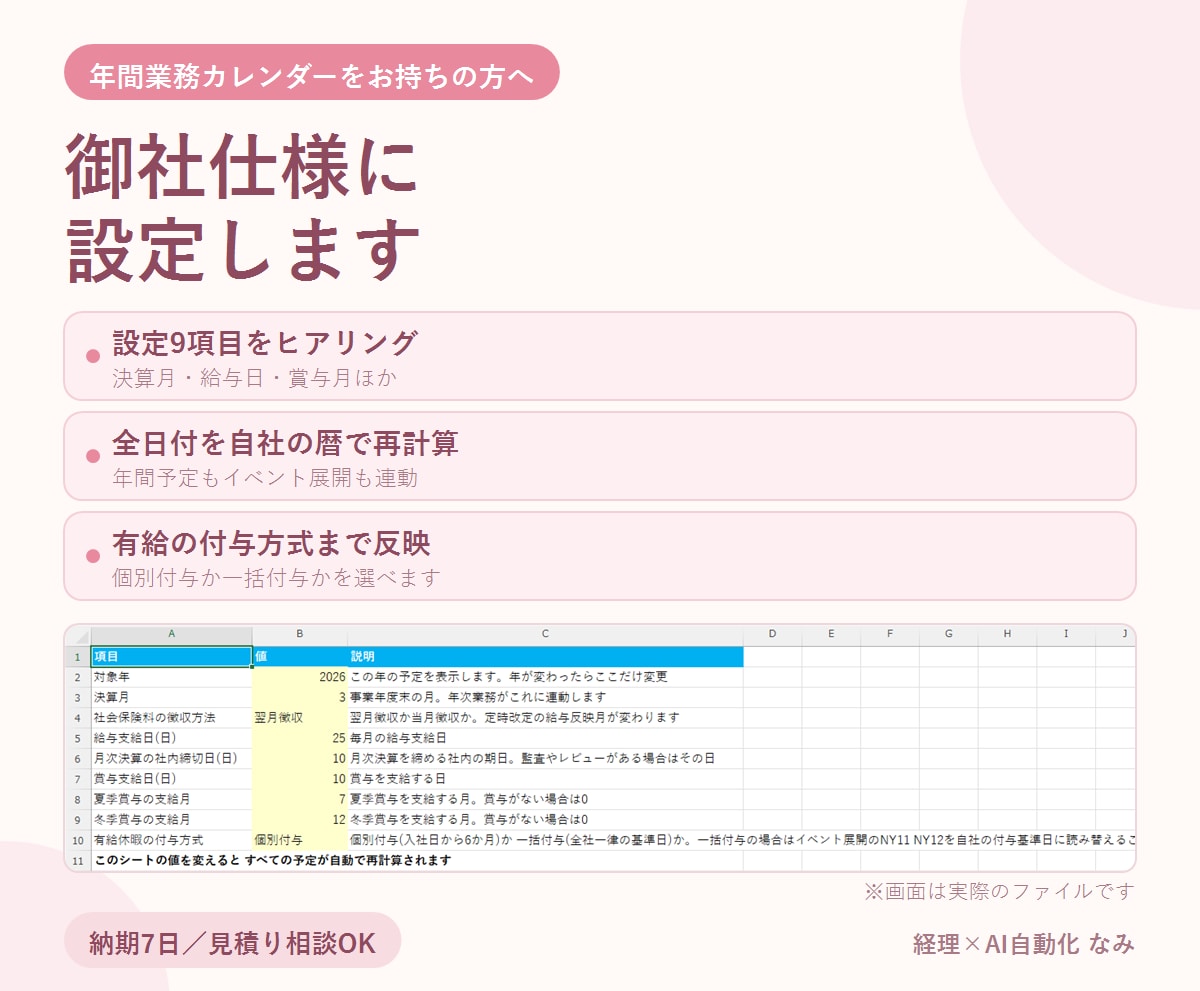Select the value 3 for 決算月
This screenshot has height=991, width=1200.
coord(300,698)
